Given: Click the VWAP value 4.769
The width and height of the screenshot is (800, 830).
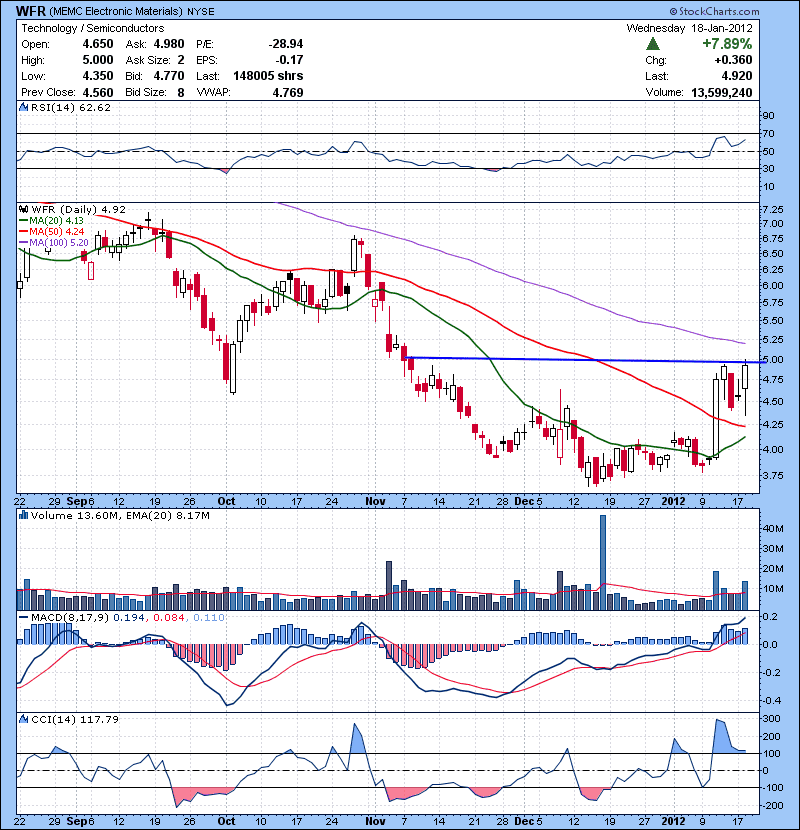Looking at the screenshot, I should [x=288, y=93].
